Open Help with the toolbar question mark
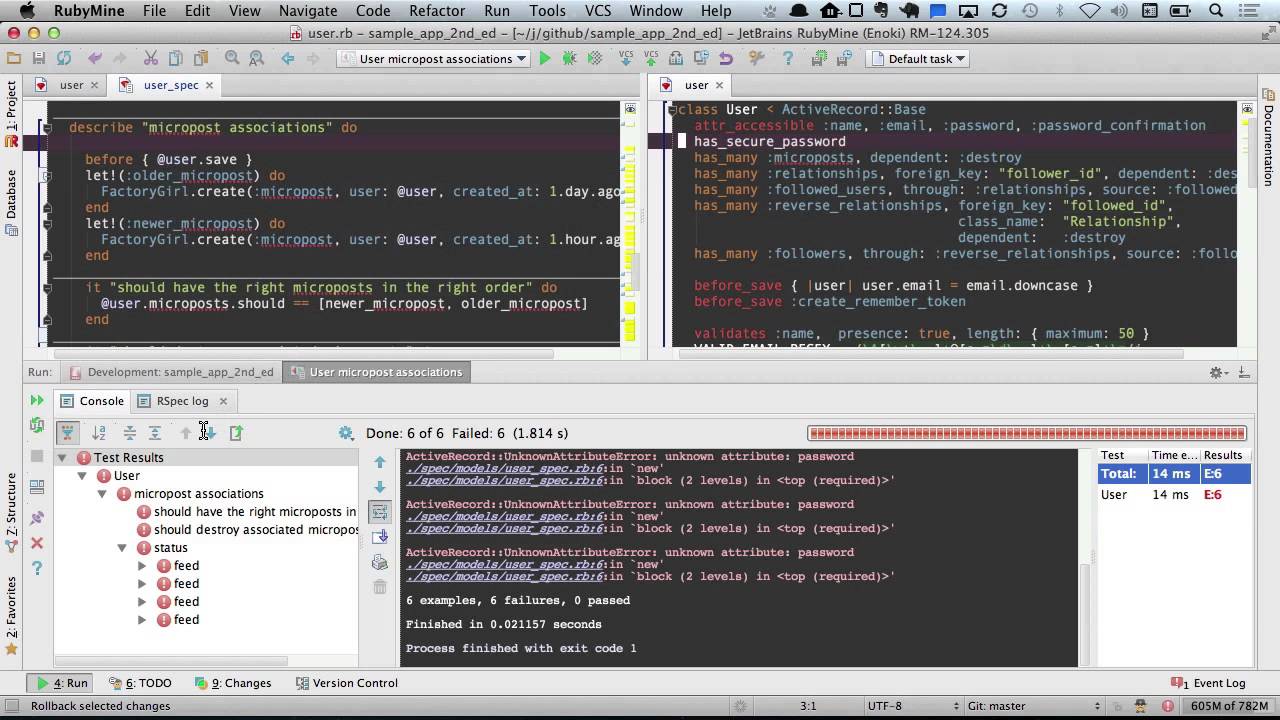The width and height of the screenshot is (1280, 720). coord(787,59)
